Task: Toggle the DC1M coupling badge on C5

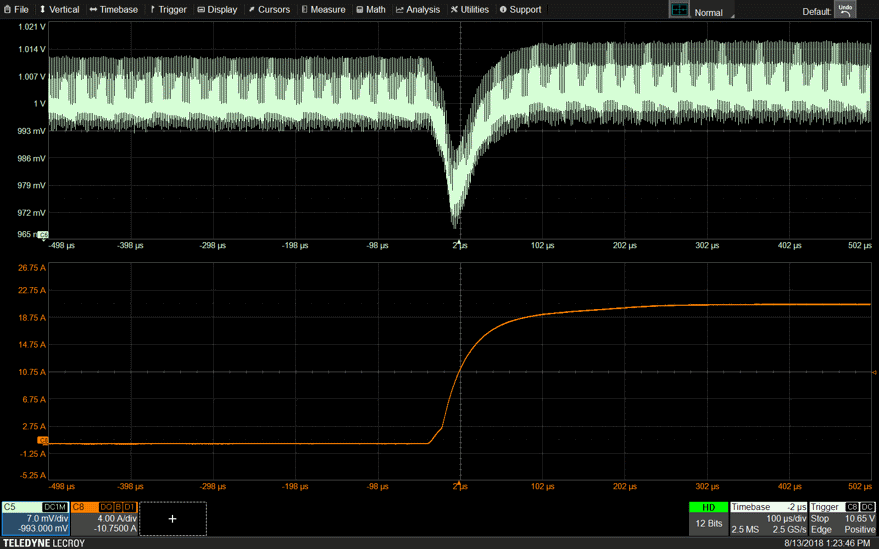Action: point(55,507)
